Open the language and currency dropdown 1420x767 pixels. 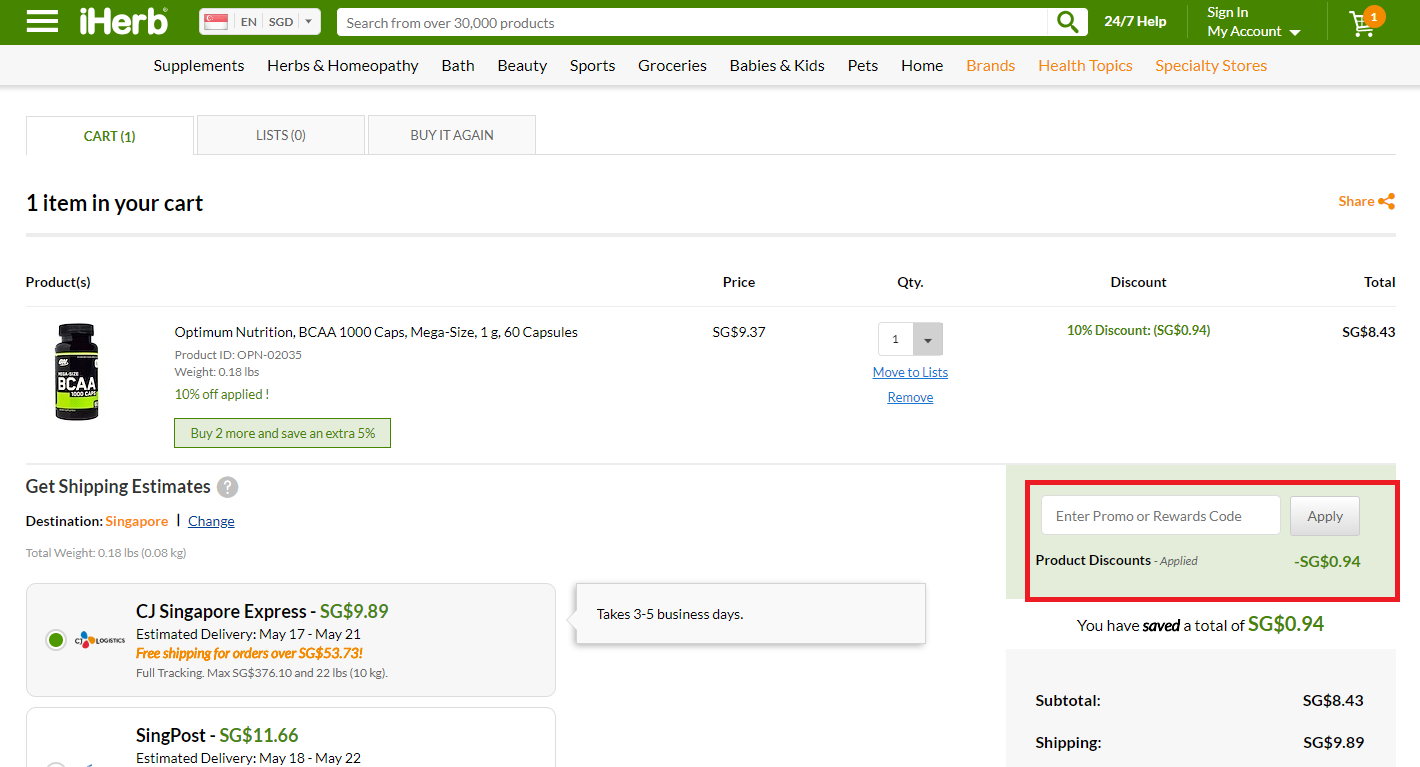pyautogui.click(x=260, y=21)
